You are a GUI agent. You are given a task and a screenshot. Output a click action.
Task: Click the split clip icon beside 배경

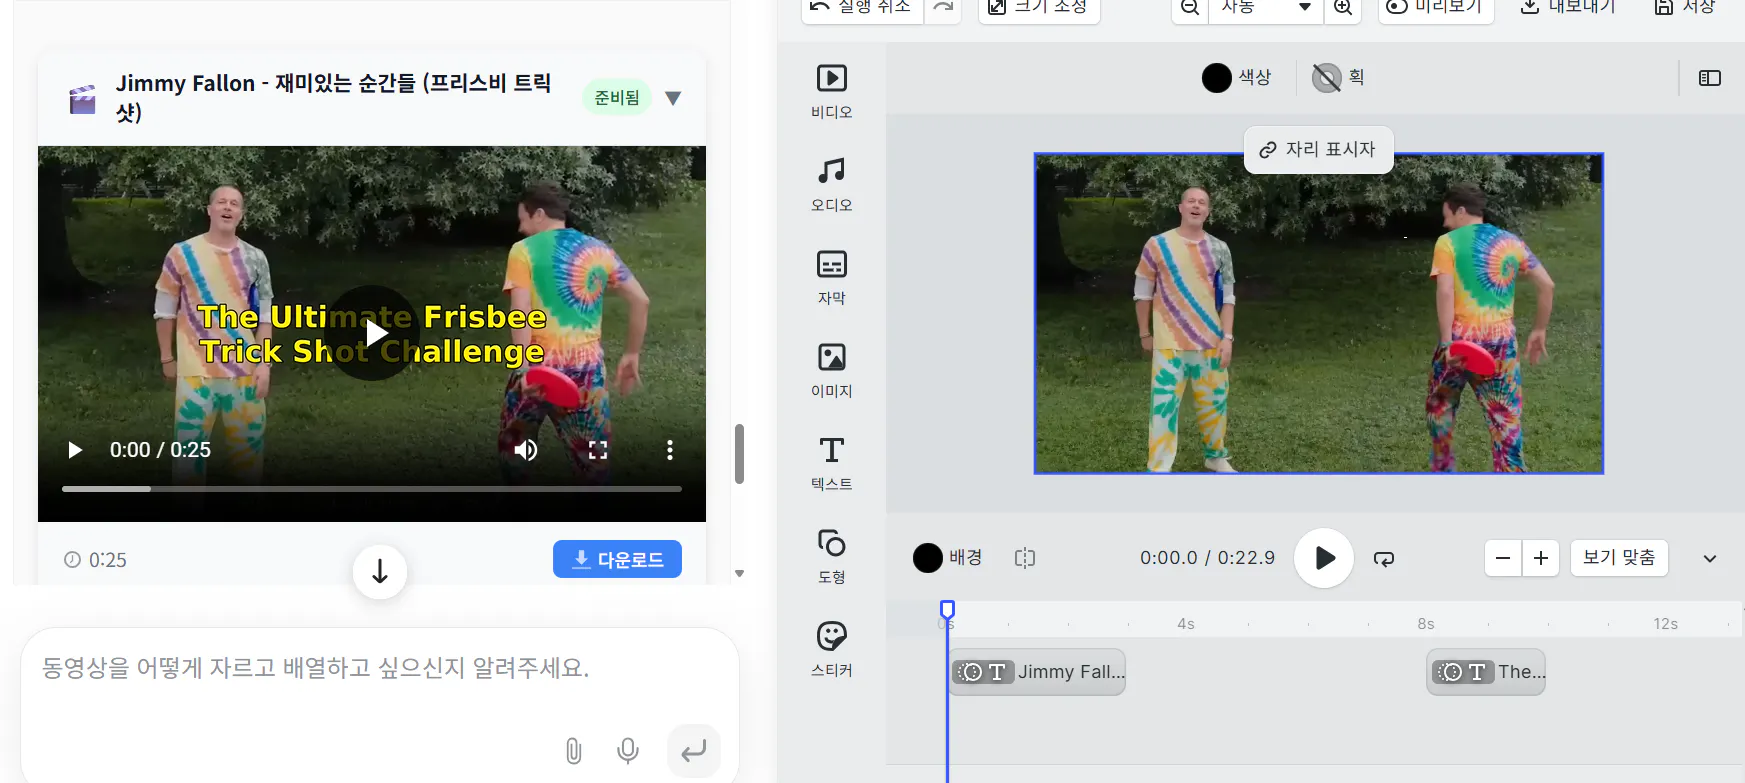pyautogui.click(x=1025, y=558)
